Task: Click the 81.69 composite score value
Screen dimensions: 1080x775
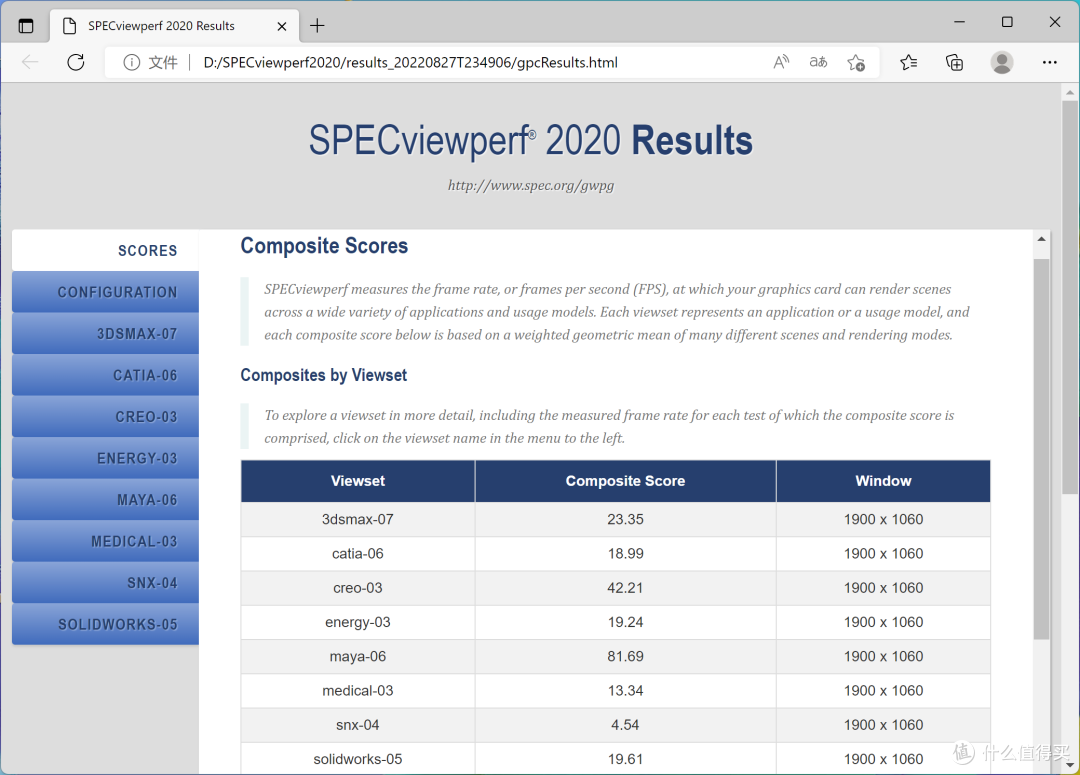Action: click(625, 657)
